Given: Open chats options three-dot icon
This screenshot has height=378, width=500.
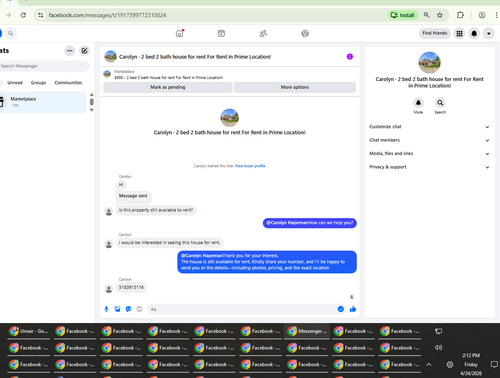Looking at the screenshot, I should point(69,51).
